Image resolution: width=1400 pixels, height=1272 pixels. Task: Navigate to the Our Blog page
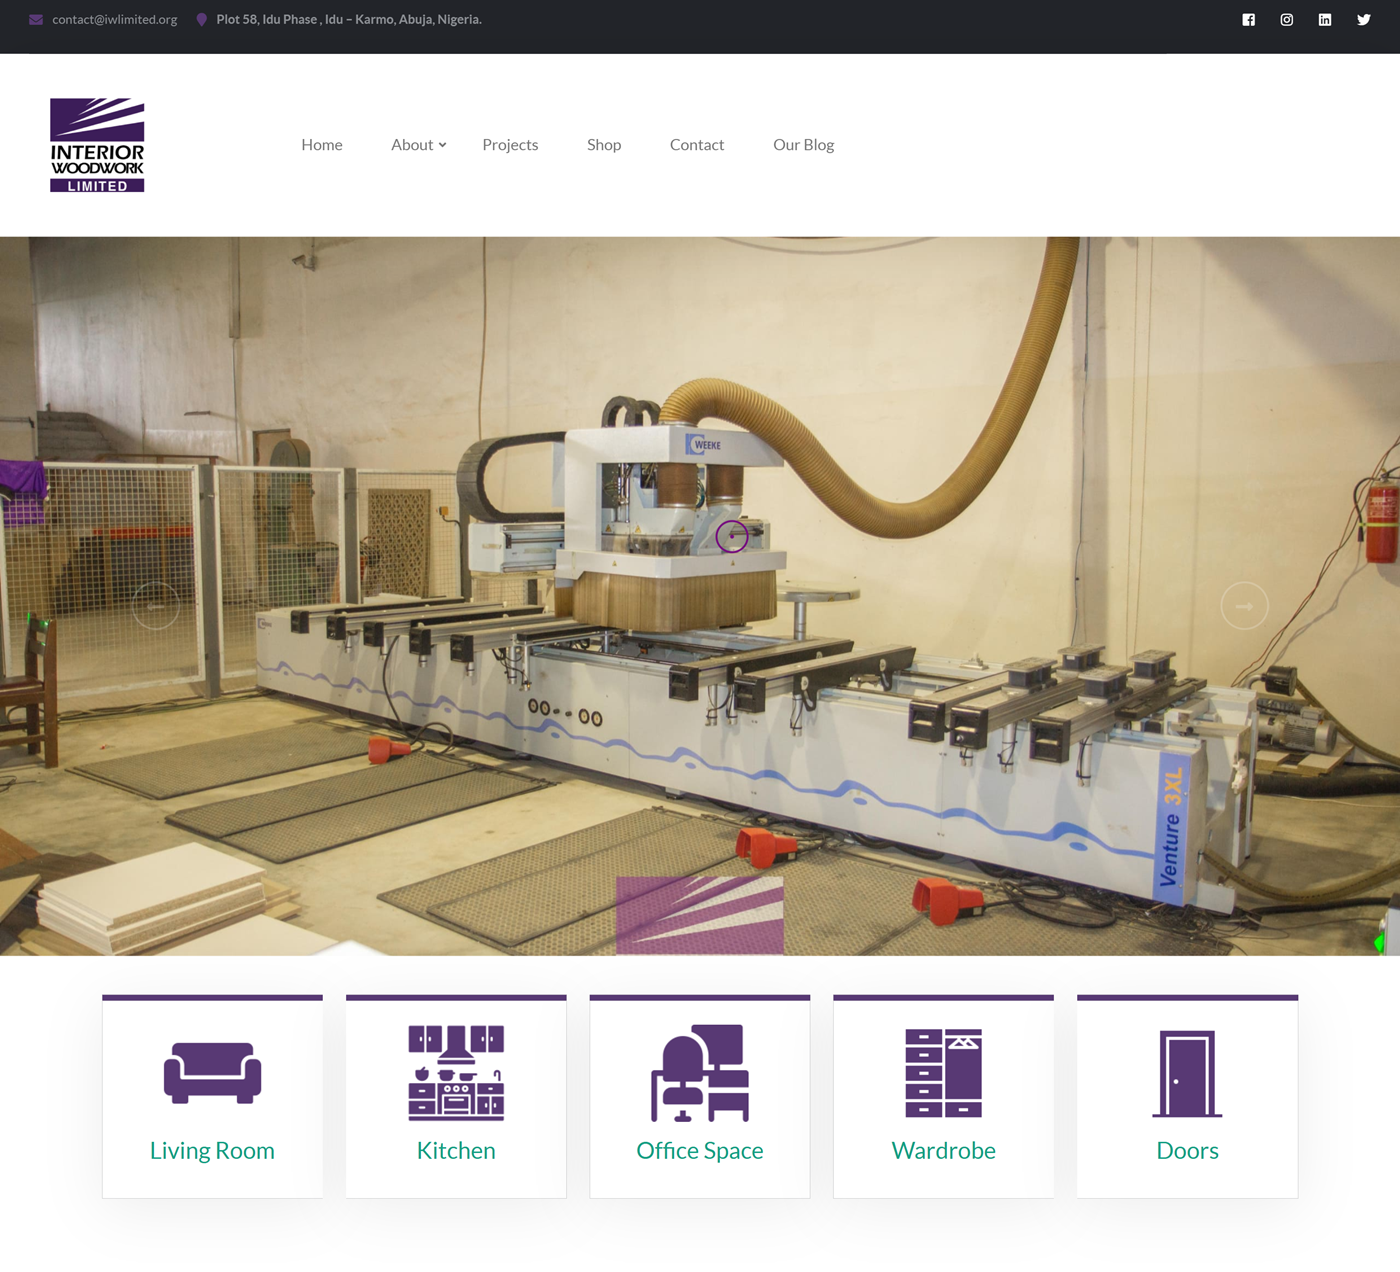click(x=803, y=145)
